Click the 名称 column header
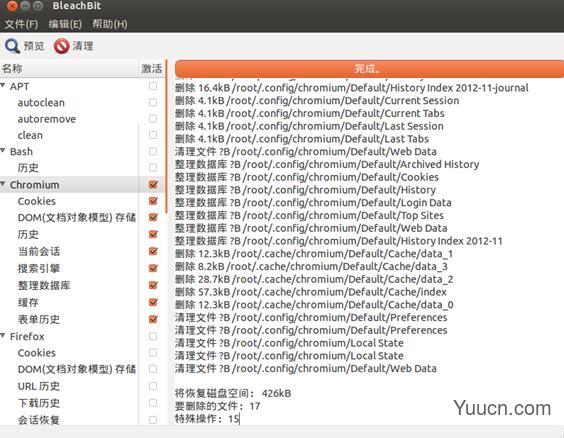The height and width of the screenshot is (438, 564). (x=69, y=68)
